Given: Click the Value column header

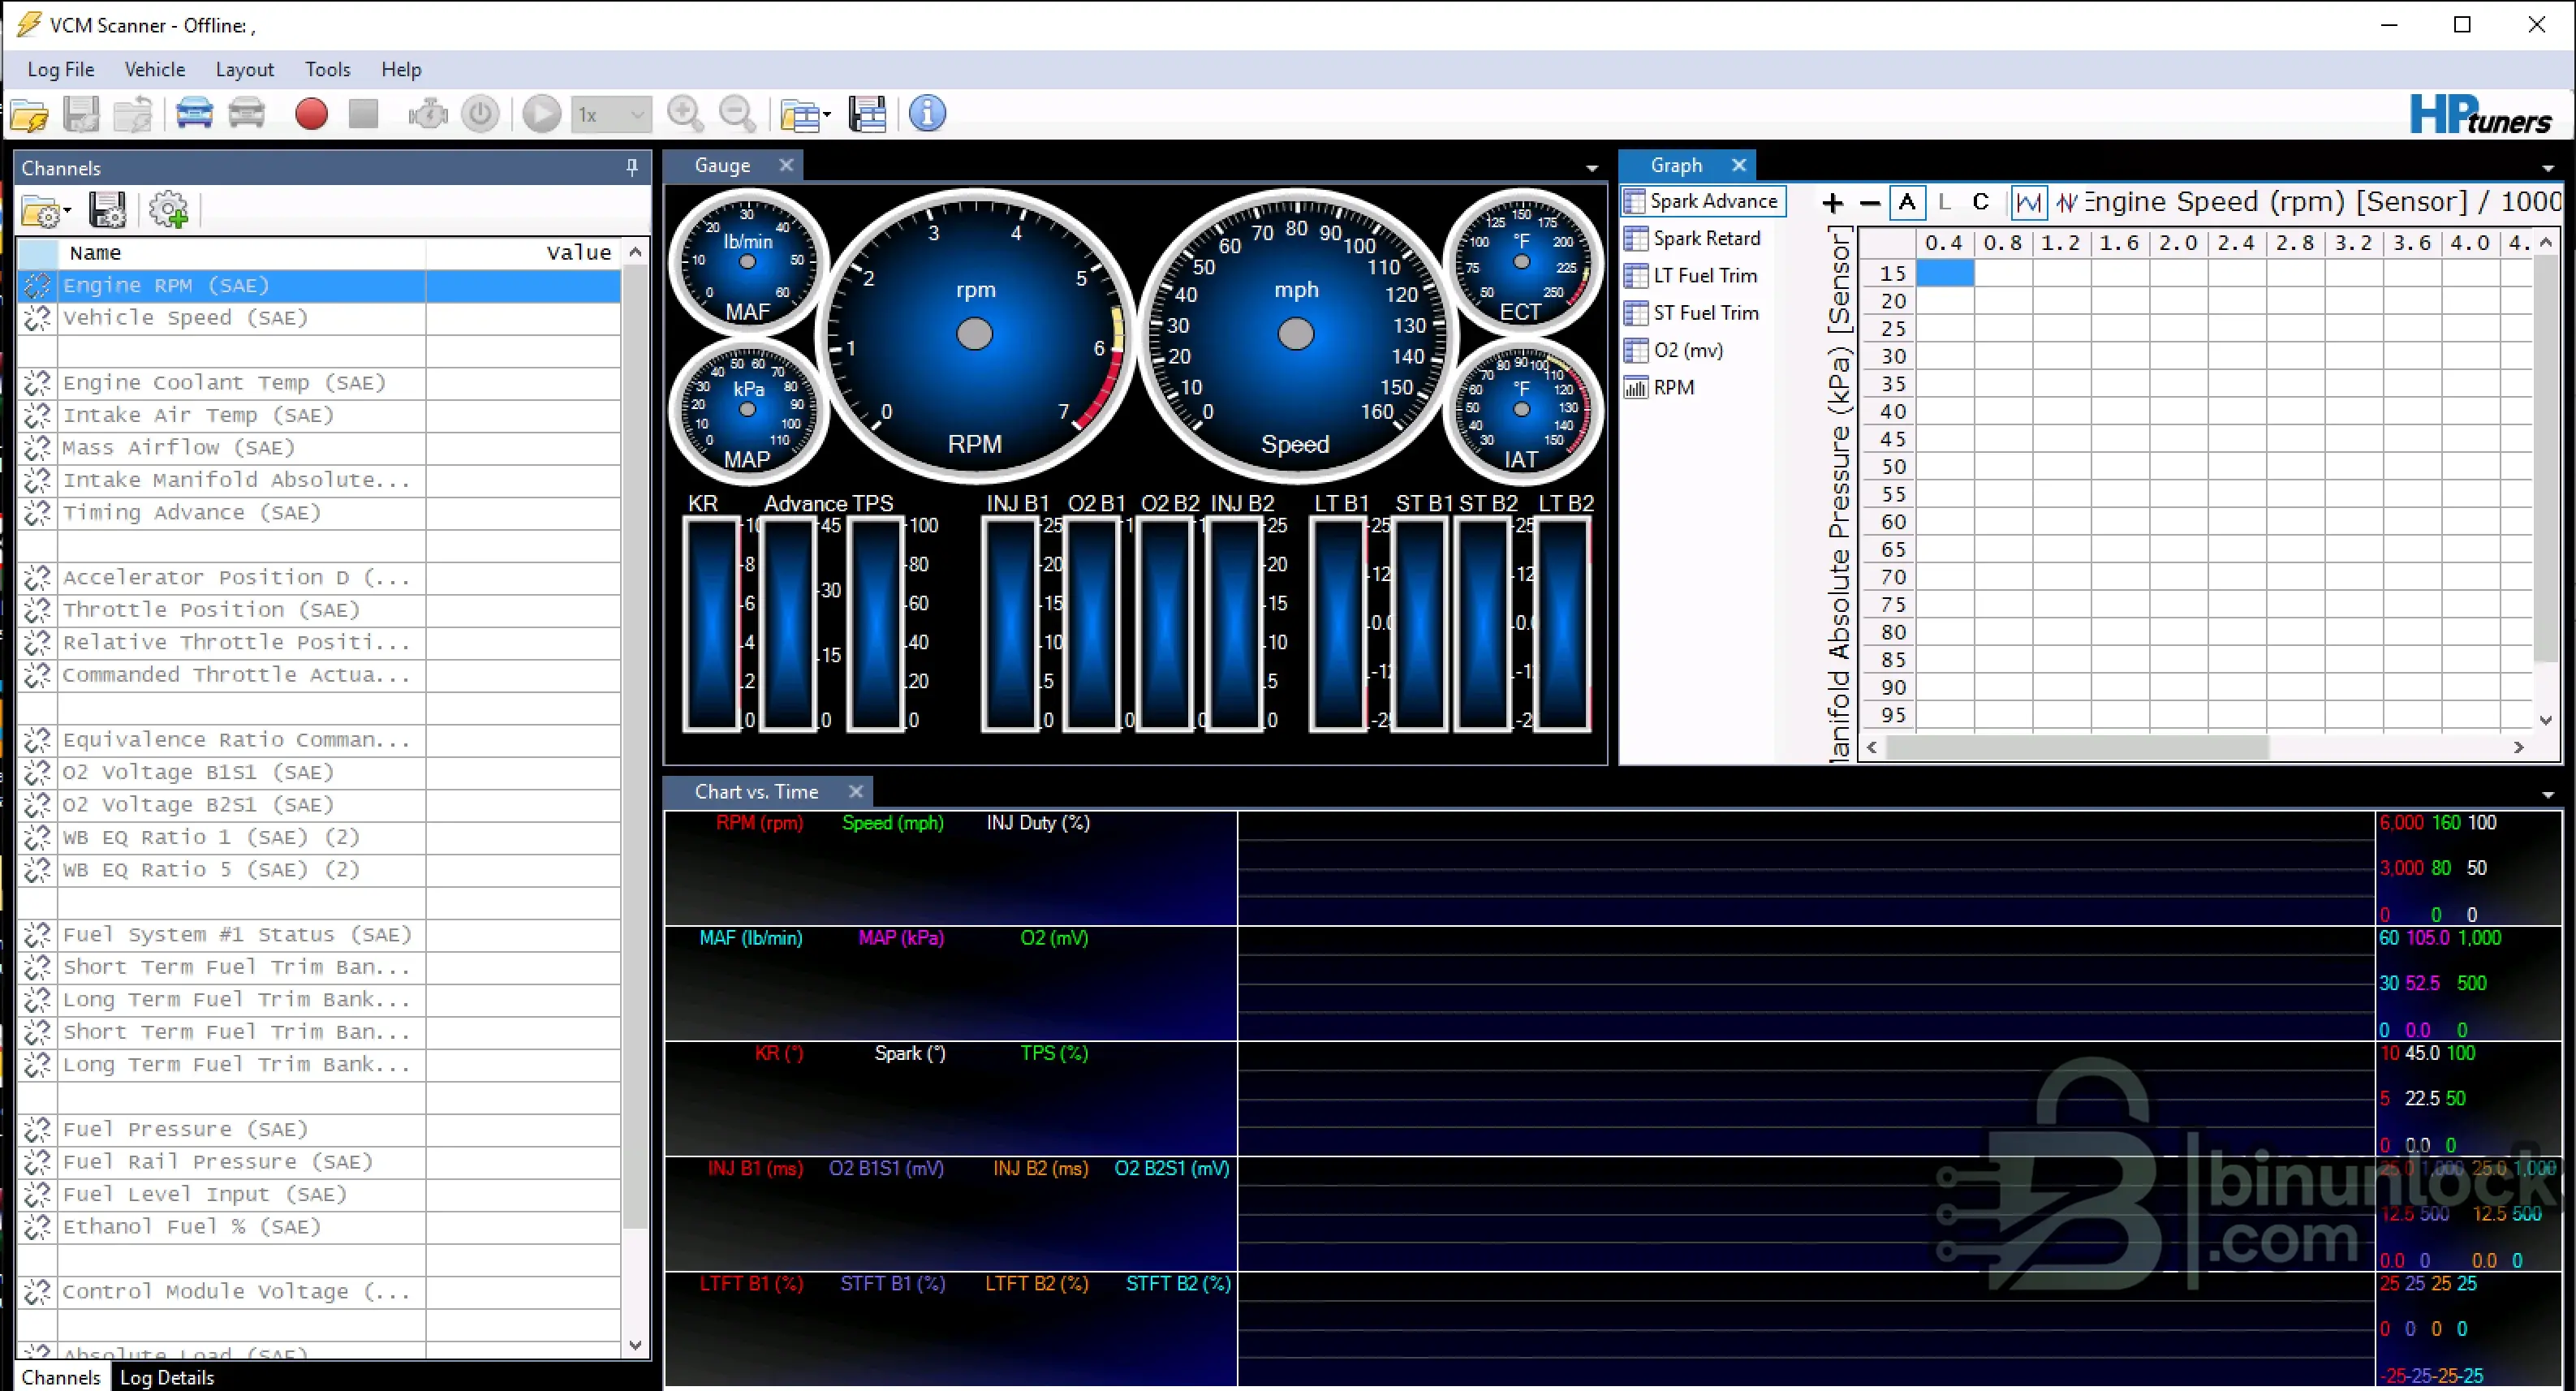Looking at the screenshot, I should [523, 252].
